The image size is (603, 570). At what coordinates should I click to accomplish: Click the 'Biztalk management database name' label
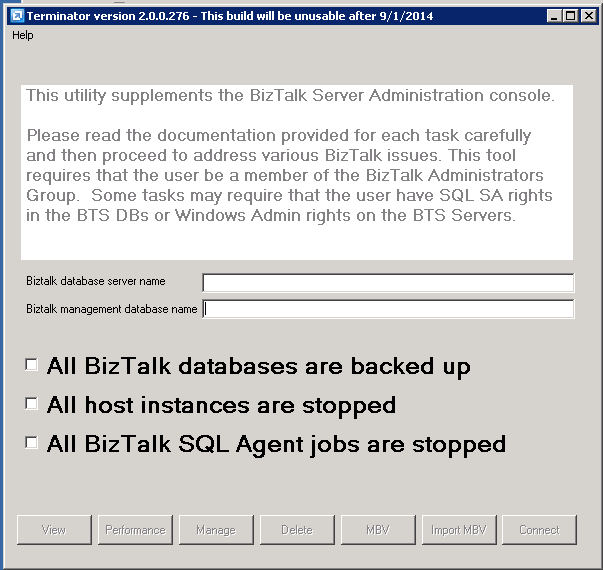112,309
